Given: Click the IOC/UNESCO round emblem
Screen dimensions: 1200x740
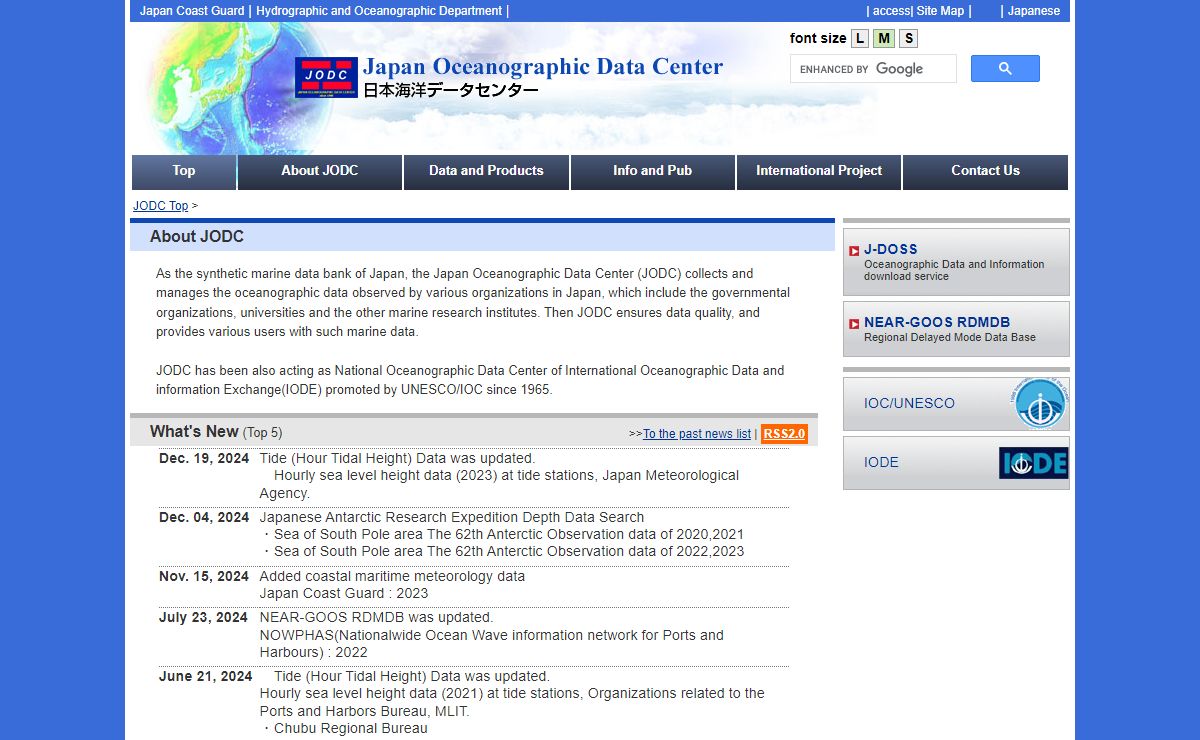Looking at the screenshot, I should pyautogui.click(x=1038, y=404).
